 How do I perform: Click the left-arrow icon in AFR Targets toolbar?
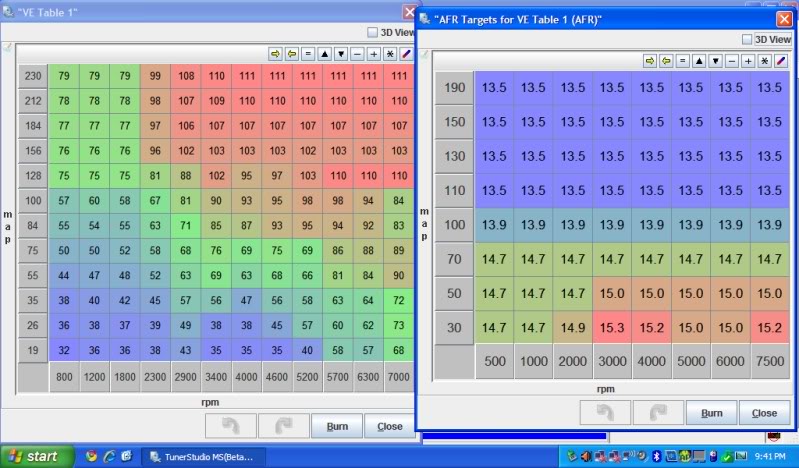click(x=666, y=61)
